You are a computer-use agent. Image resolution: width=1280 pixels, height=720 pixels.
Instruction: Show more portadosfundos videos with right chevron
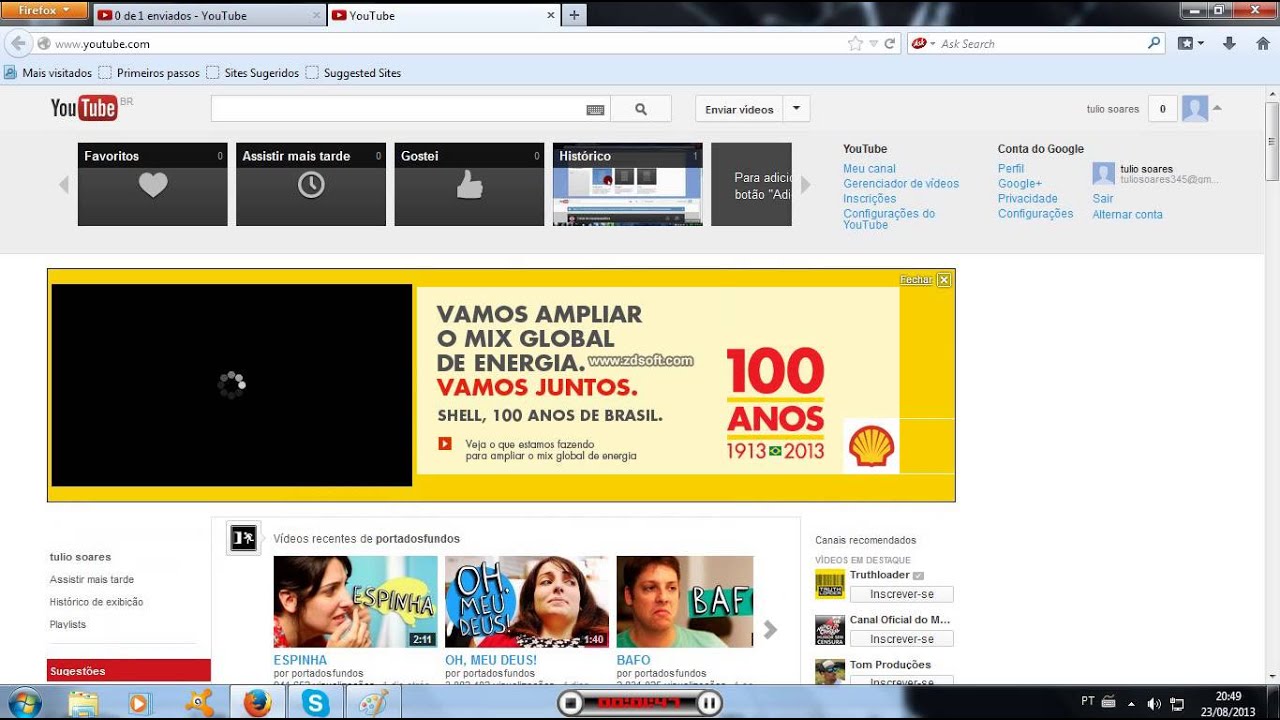tap(770, 629)
